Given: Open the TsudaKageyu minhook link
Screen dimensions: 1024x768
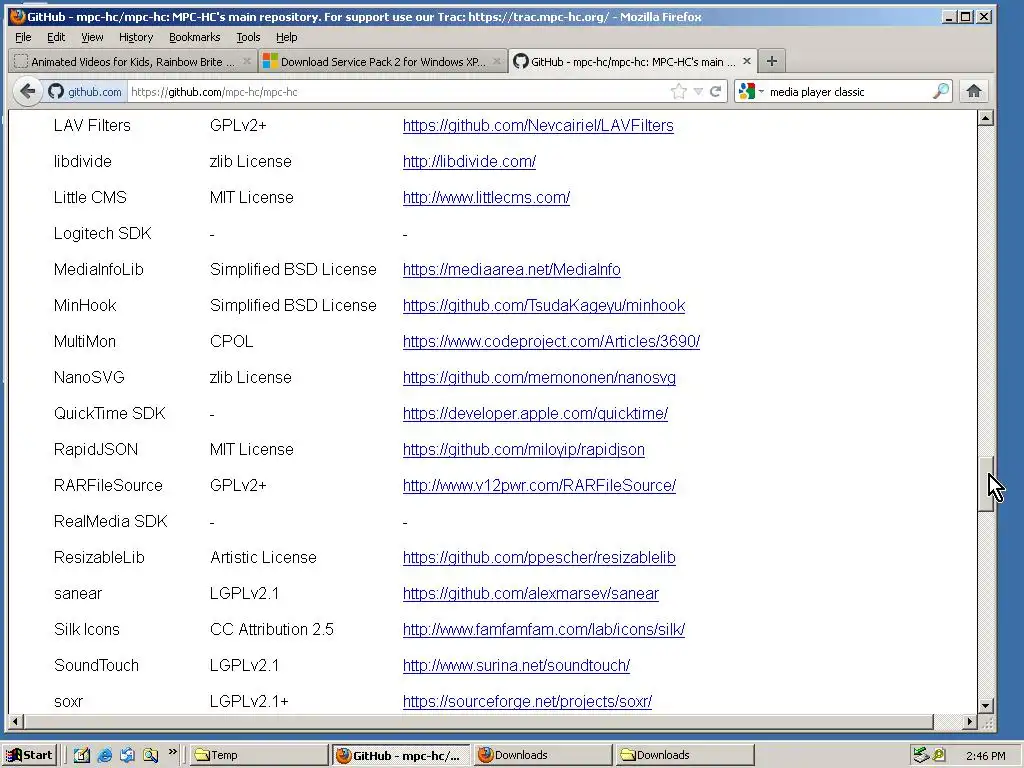Looking at the screenshot, I should (x=544, y=305).
